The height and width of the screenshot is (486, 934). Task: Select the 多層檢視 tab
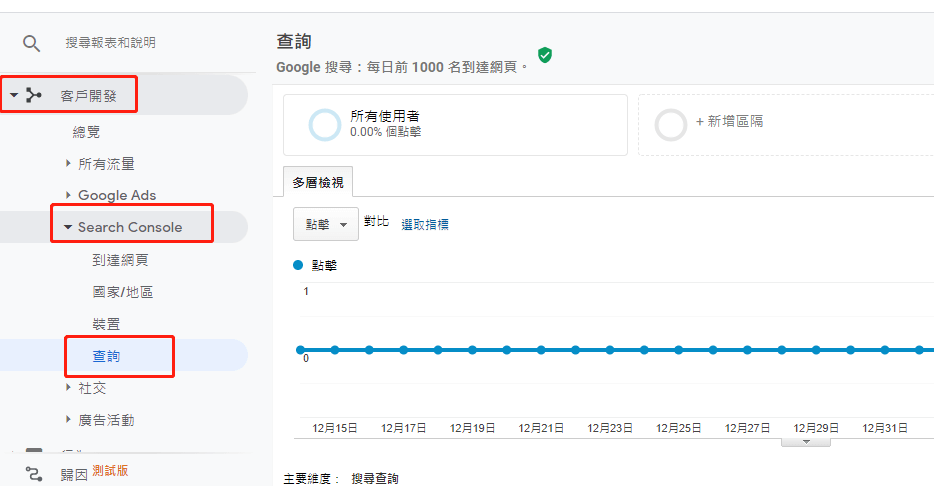coord(317,182)
